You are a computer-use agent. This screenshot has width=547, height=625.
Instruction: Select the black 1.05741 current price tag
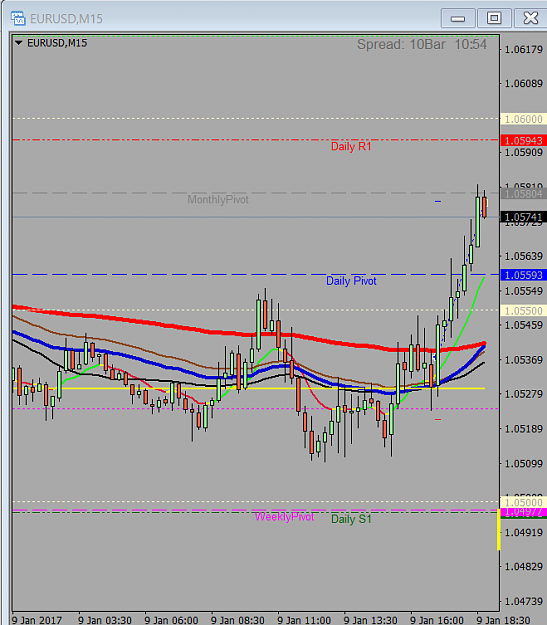coord(523,217)
